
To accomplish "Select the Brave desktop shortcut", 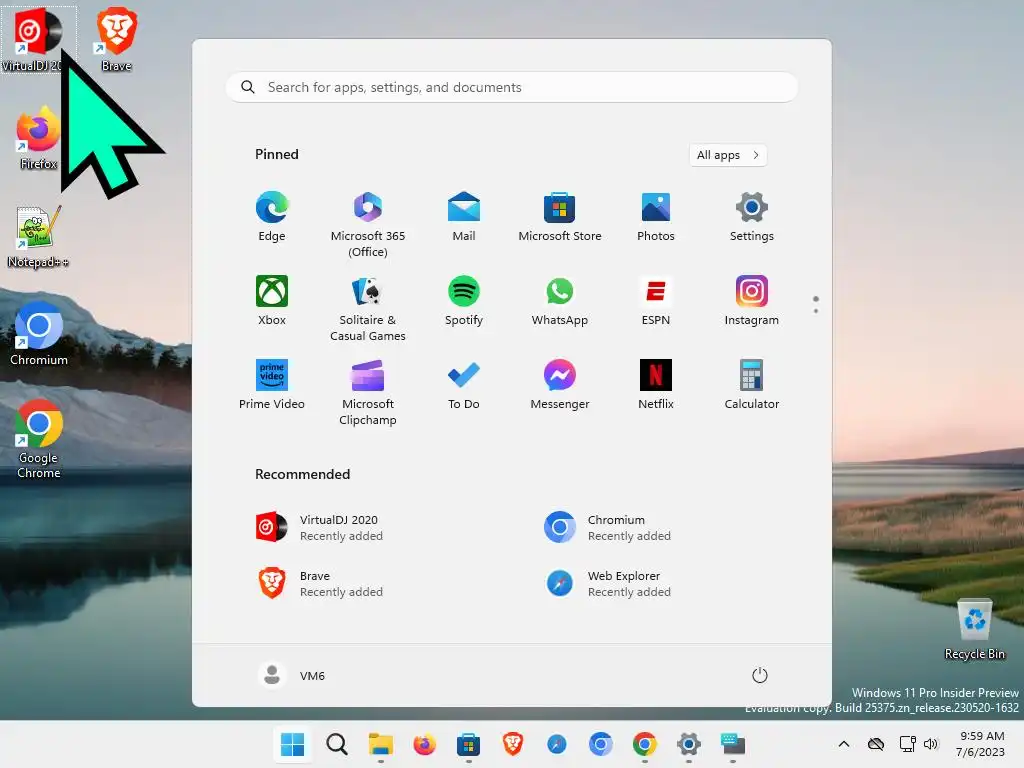I will tap(117, 39).
